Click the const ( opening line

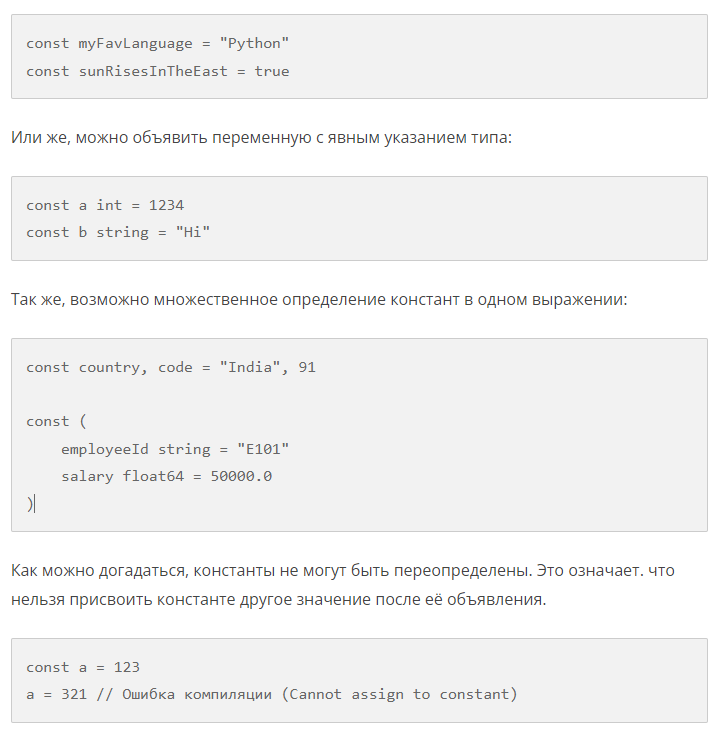coord(56,421)
